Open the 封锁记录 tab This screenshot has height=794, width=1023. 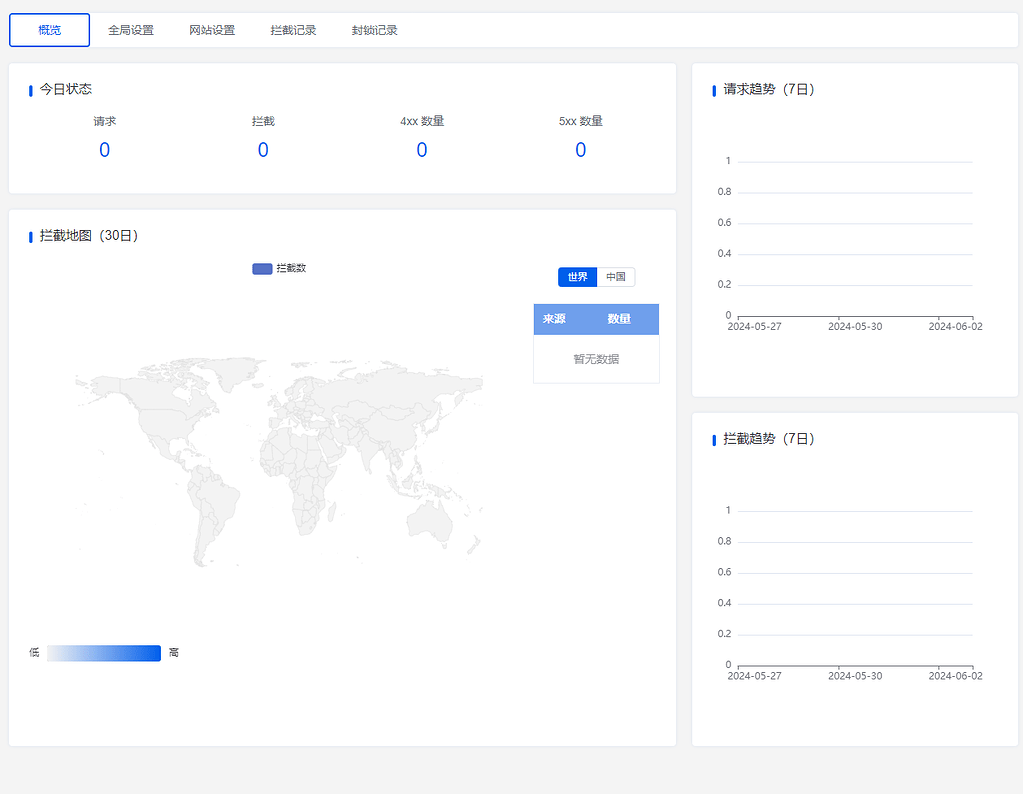point(373,29)
